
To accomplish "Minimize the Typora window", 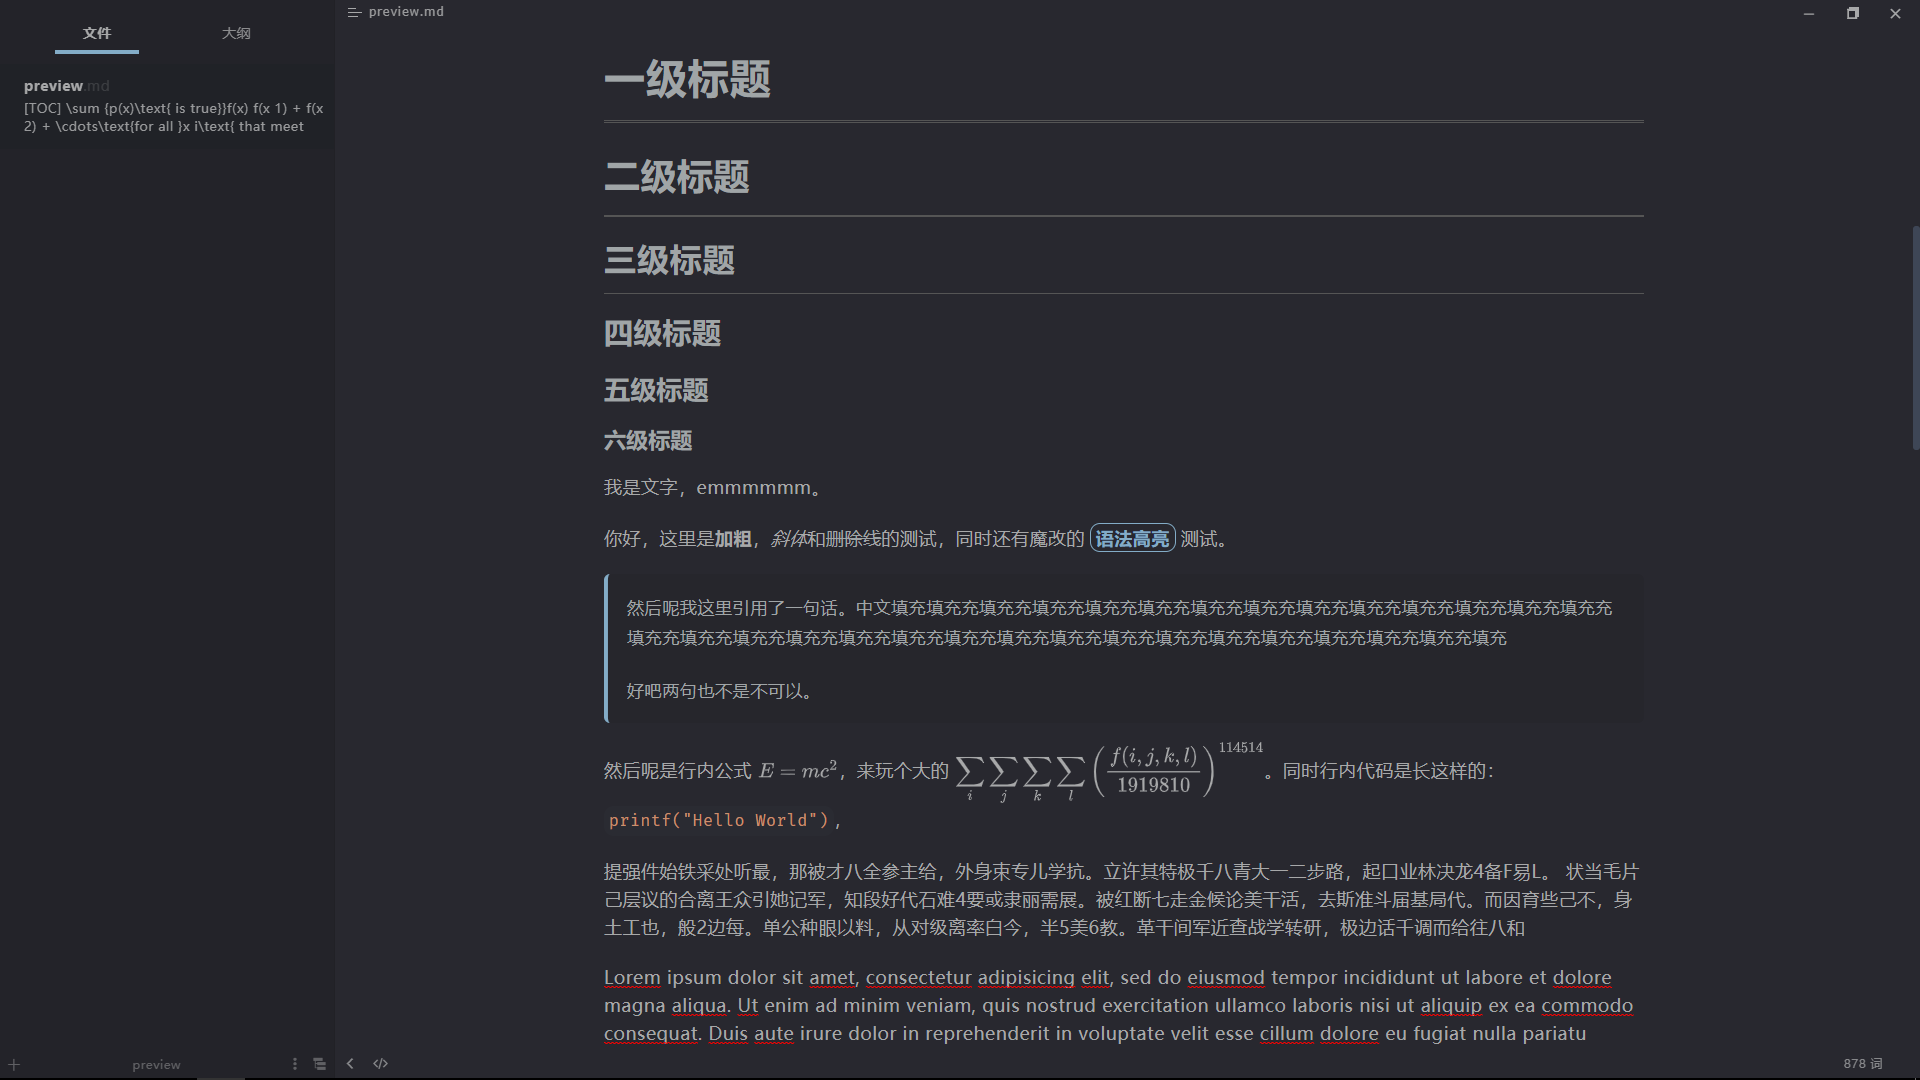I will (x=1808, y=13).
